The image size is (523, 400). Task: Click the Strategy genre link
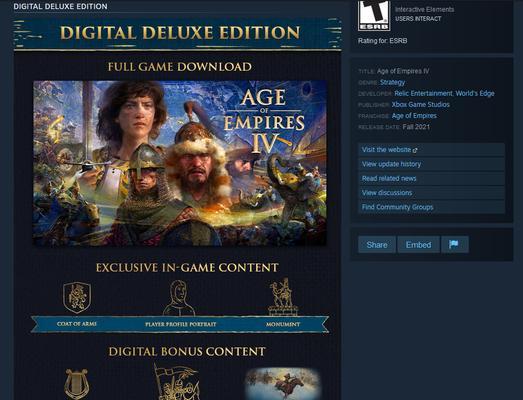click(x=392, y=82)
